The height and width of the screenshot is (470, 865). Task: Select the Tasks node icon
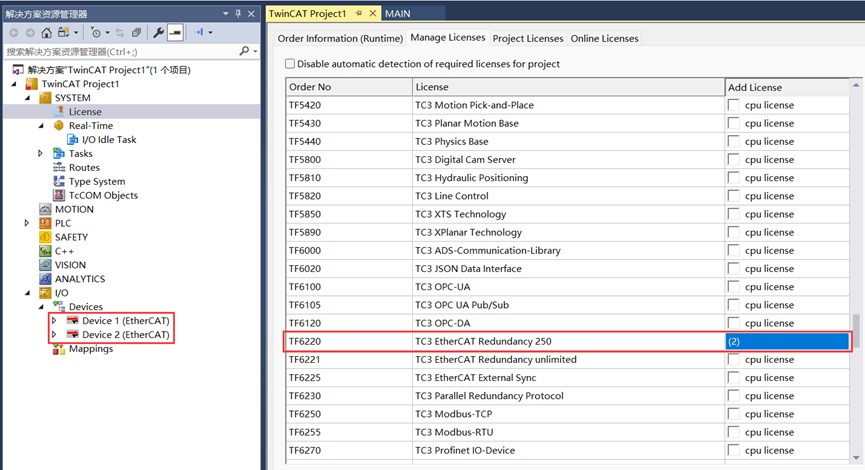[x=59, y=153]
